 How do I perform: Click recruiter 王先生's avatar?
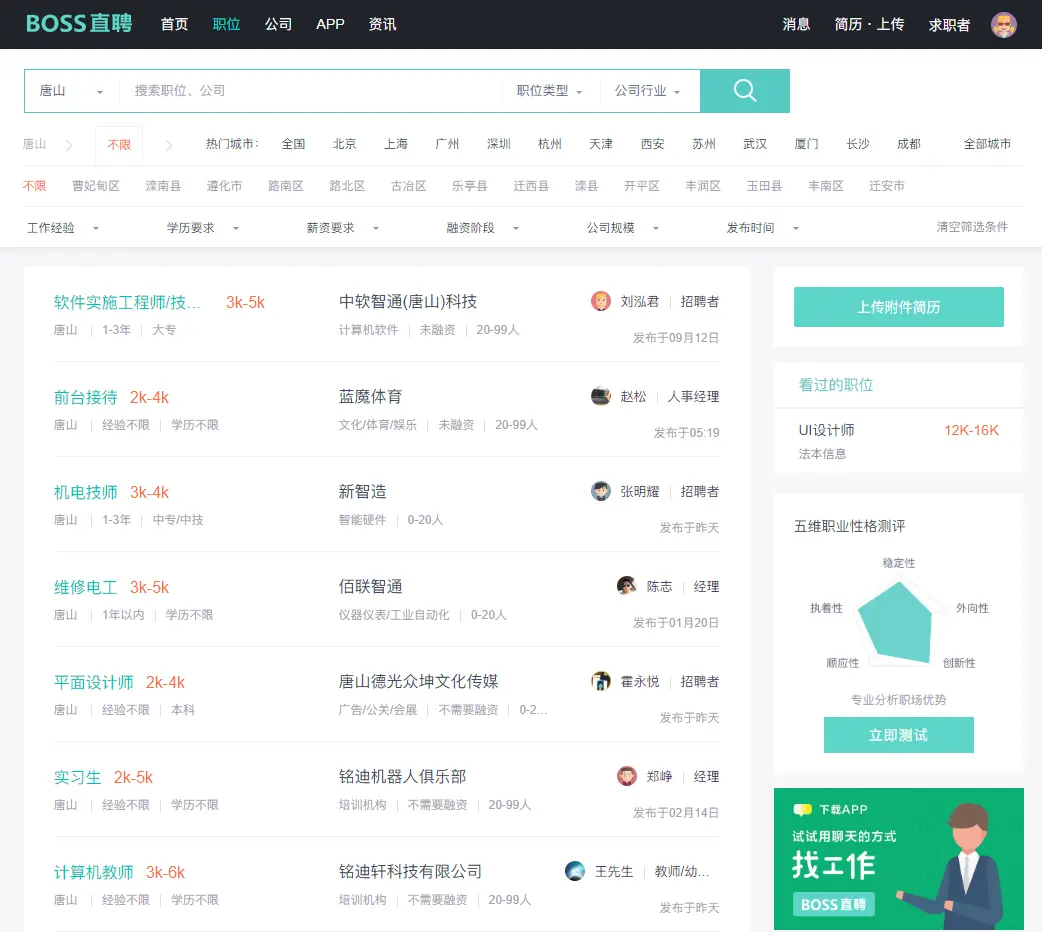point(575,871)
